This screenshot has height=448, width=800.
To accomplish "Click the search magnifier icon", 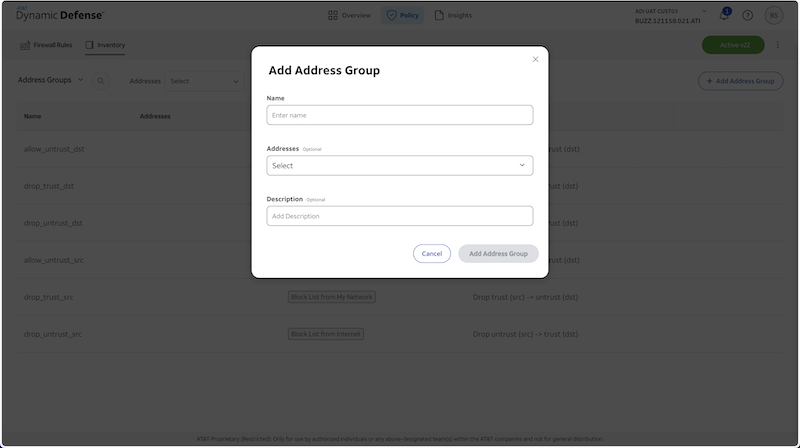I will (101, 81).
